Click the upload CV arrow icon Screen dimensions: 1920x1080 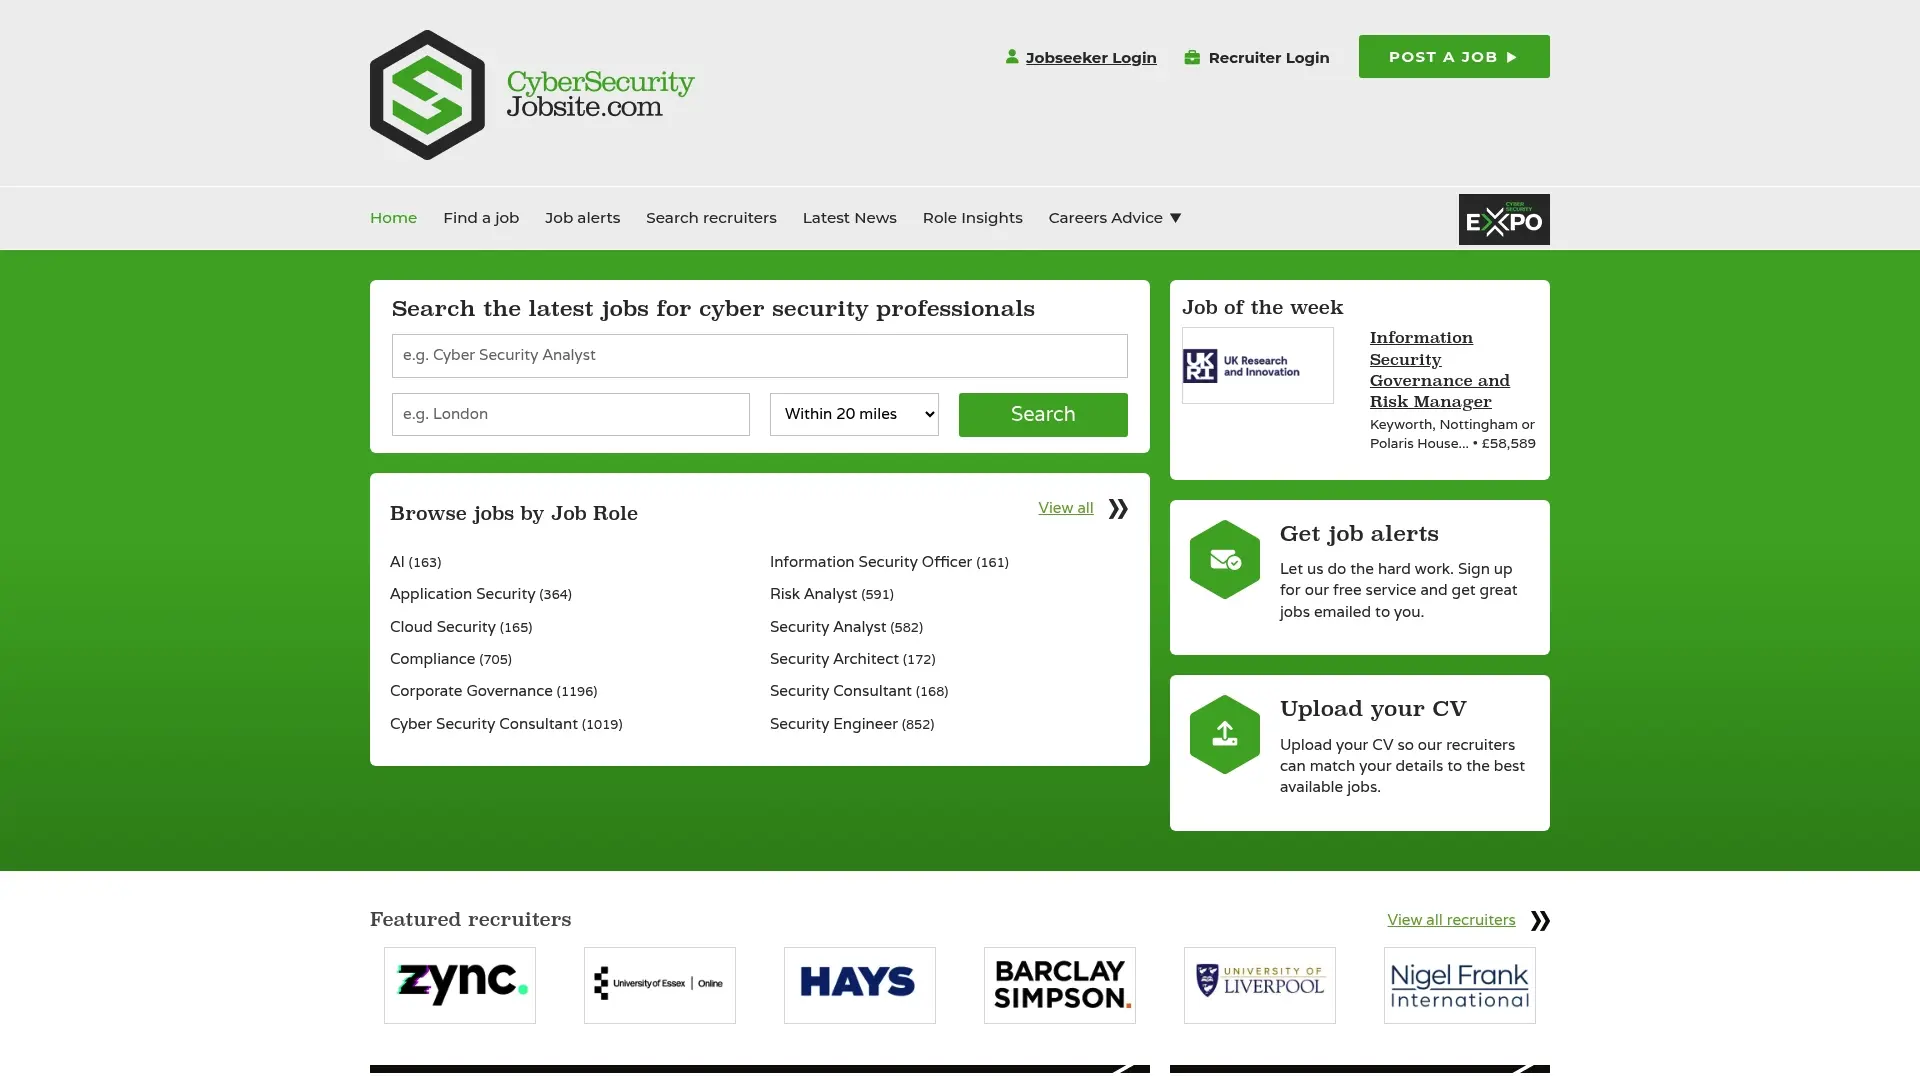1225,735
